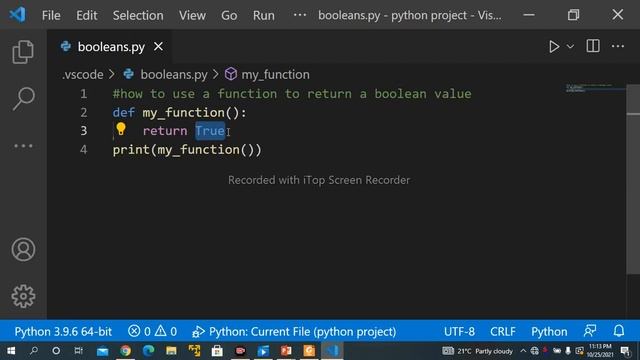Show hidden system tray icons chevron

pyautogui.click(x=523, y=351)
